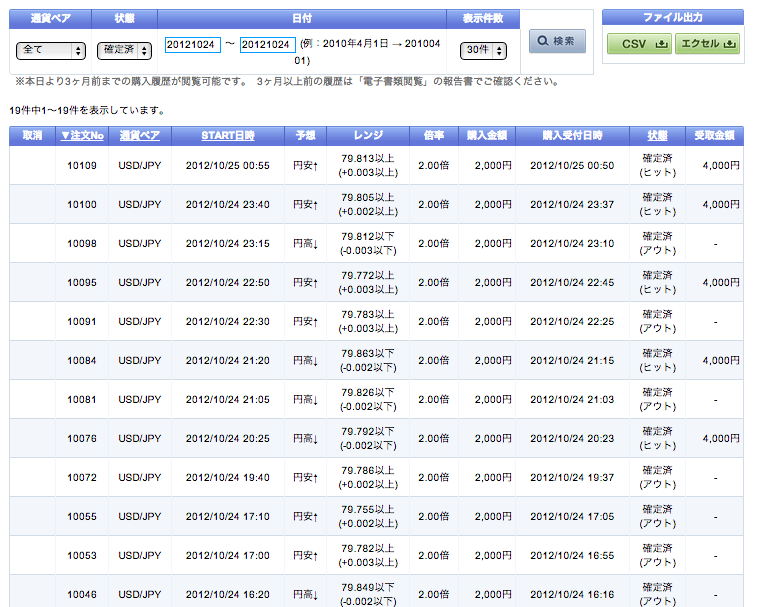Viewport: 764px width, 607px height.
Task: Sort by the START日時 column header
Action: click(228, 135)
